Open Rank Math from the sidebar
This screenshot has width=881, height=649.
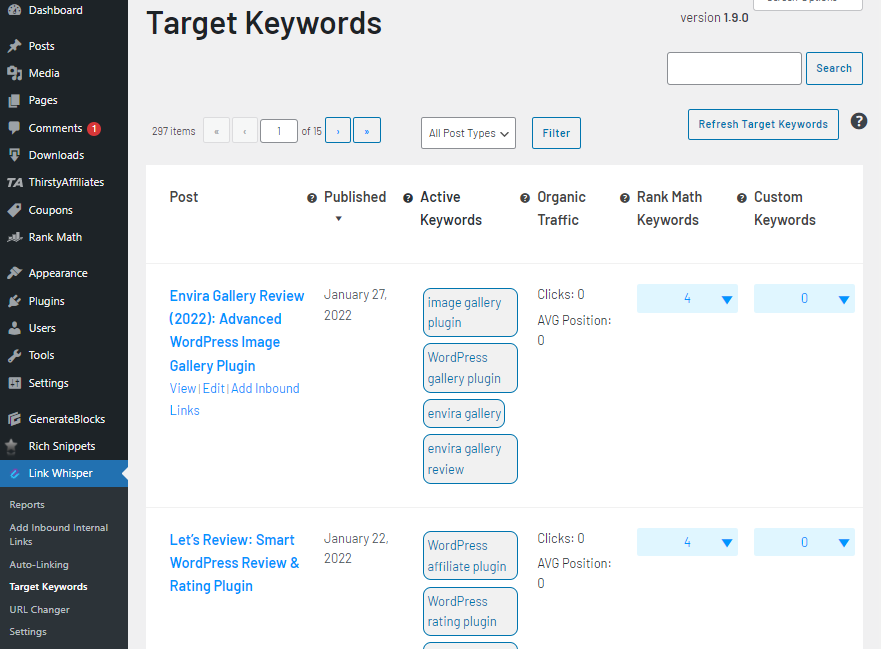(15, 237)
